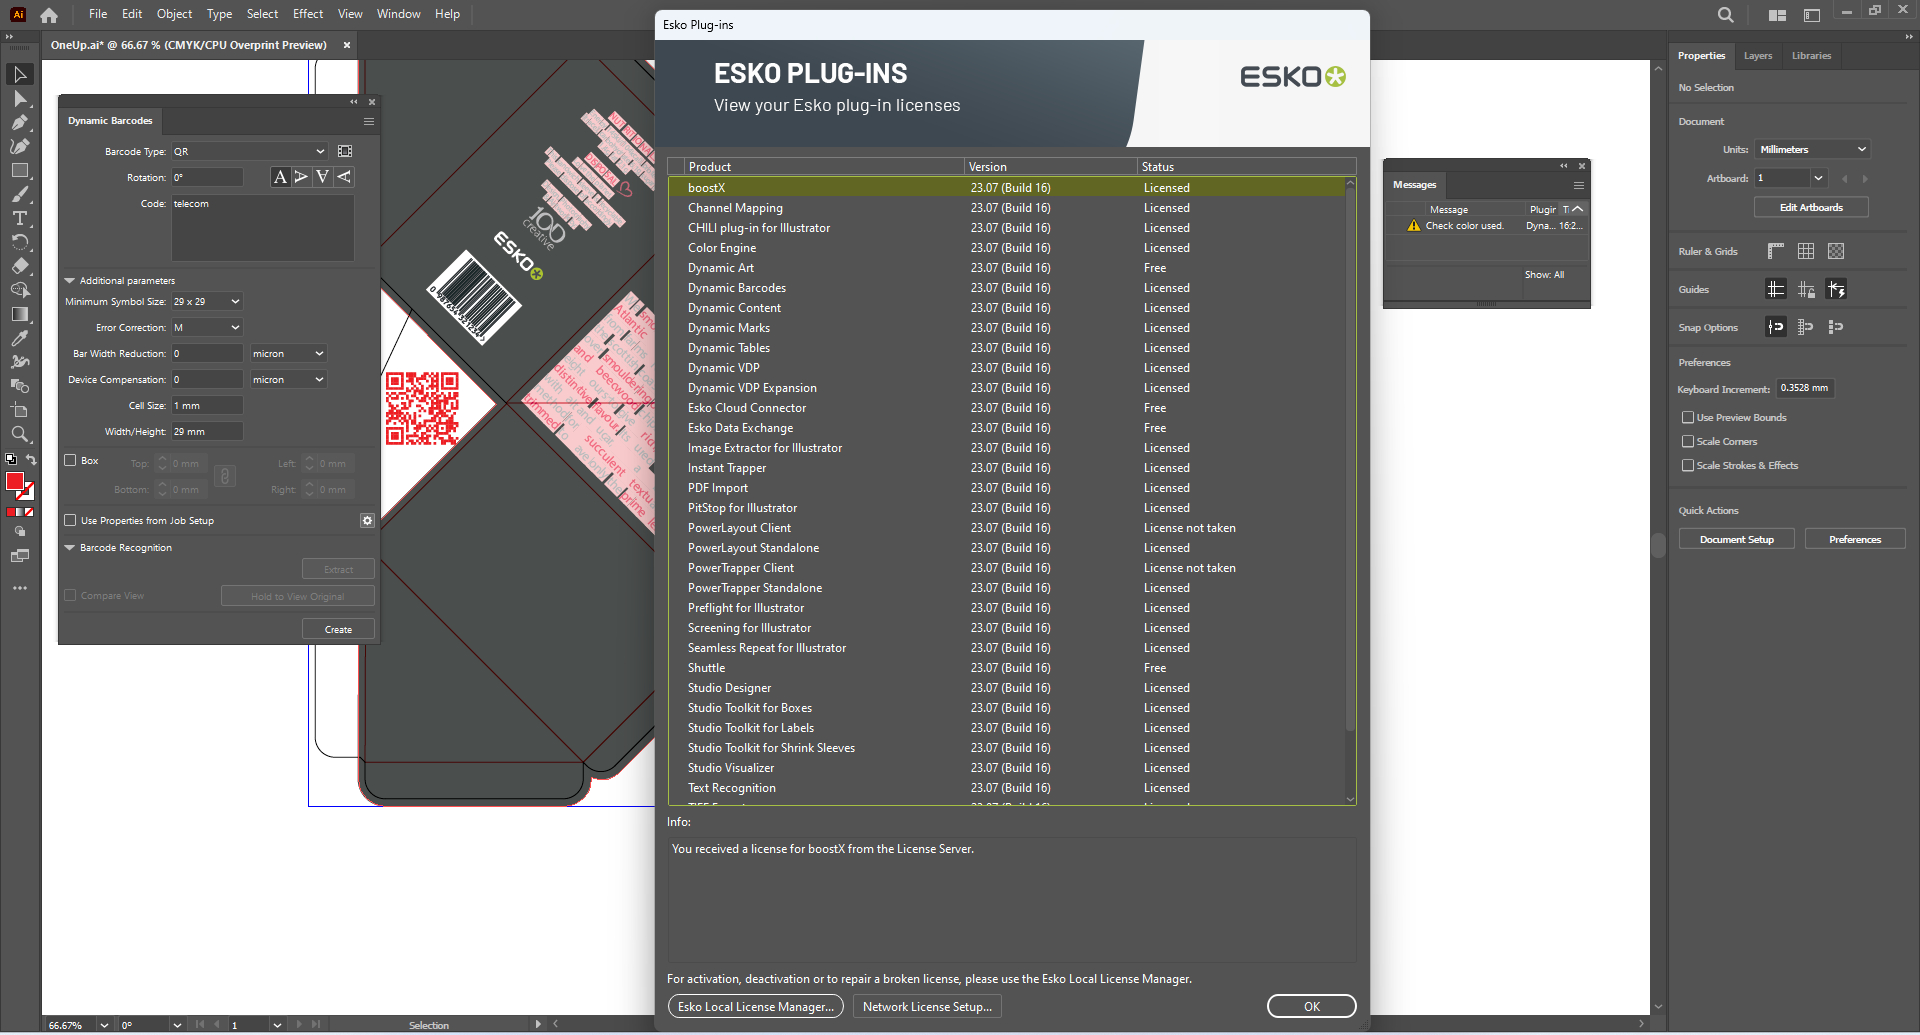Toggle snap to pixel icon
Viewport: 1920px width, 1035px height.
(x=1836, y=327)
